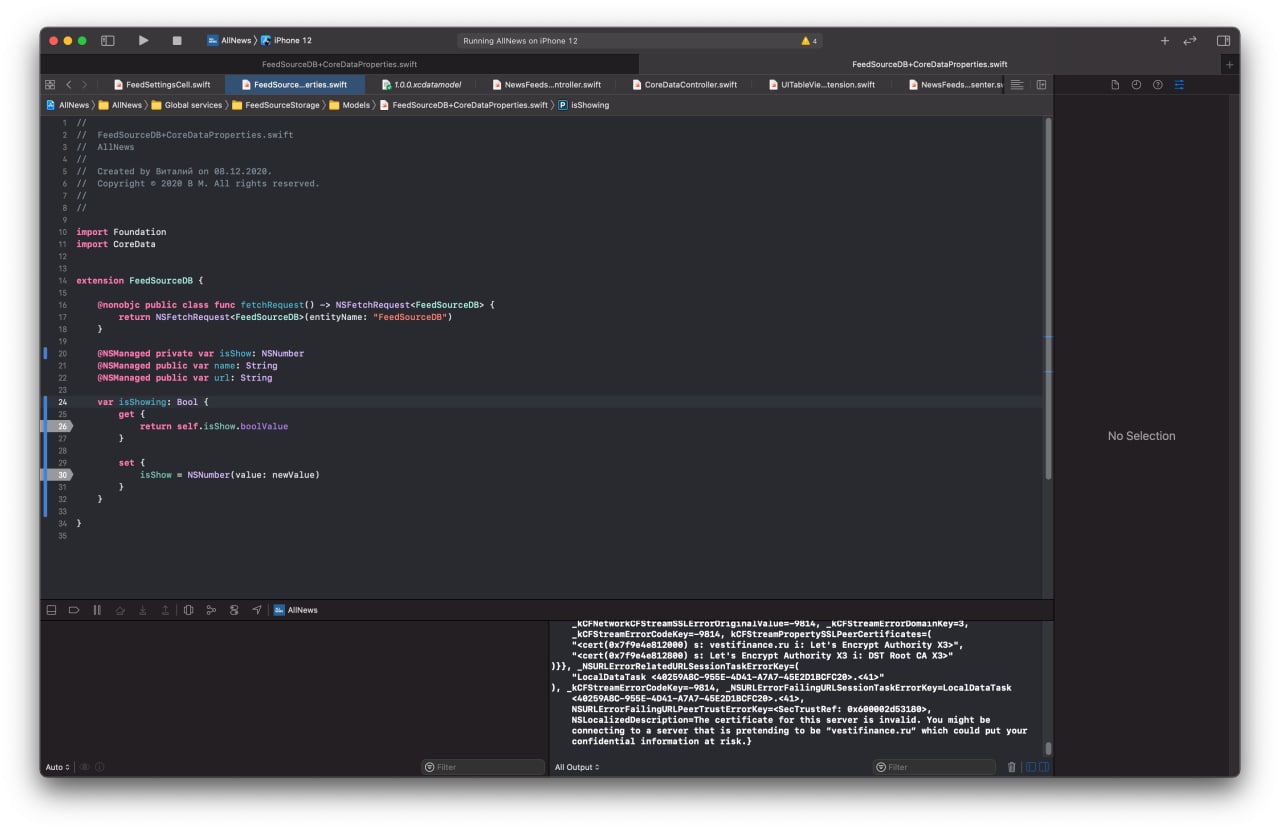The width and height of the screenshot is (1280, 830).
Task: Step into in debugger
Action: [143, 610]
